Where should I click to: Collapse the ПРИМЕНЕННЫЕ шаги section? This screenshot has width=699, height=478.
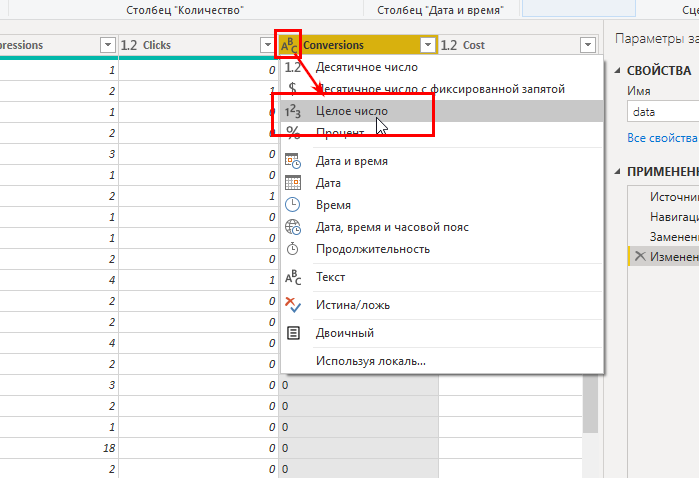pyautogui.click(x=617, y=171)
